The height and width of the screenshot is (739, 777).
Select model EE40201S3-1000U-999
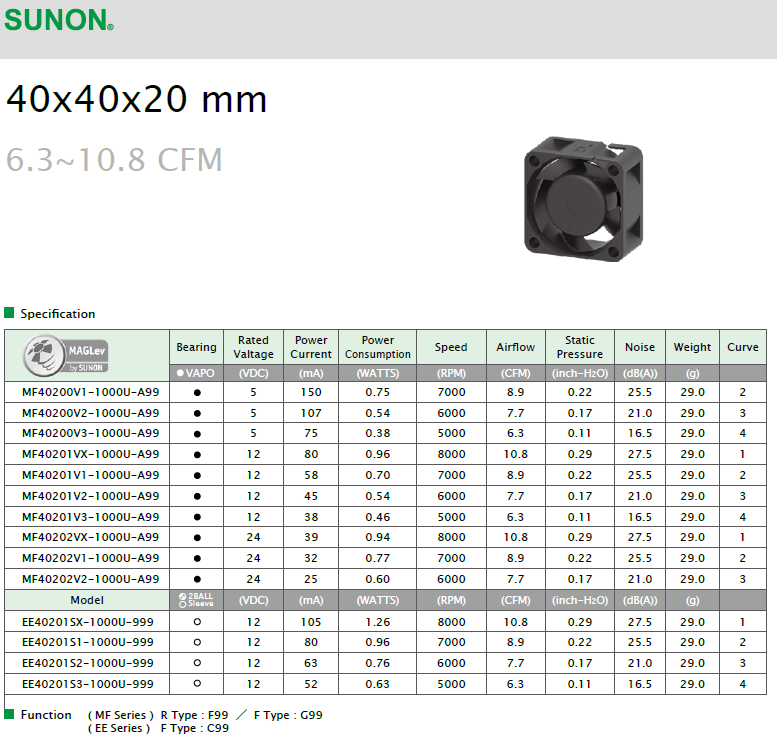click(88, 684)
